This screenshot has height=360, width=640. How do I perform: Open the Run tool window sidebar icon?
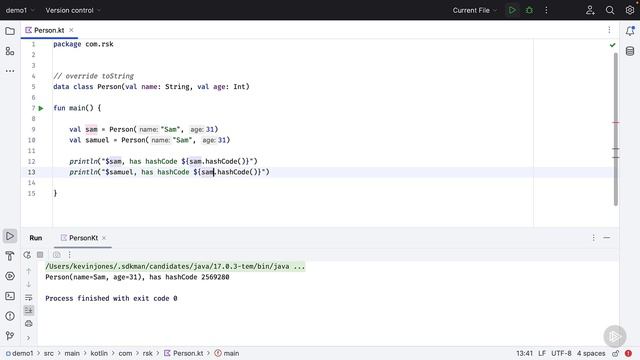[x=10, y=236]
